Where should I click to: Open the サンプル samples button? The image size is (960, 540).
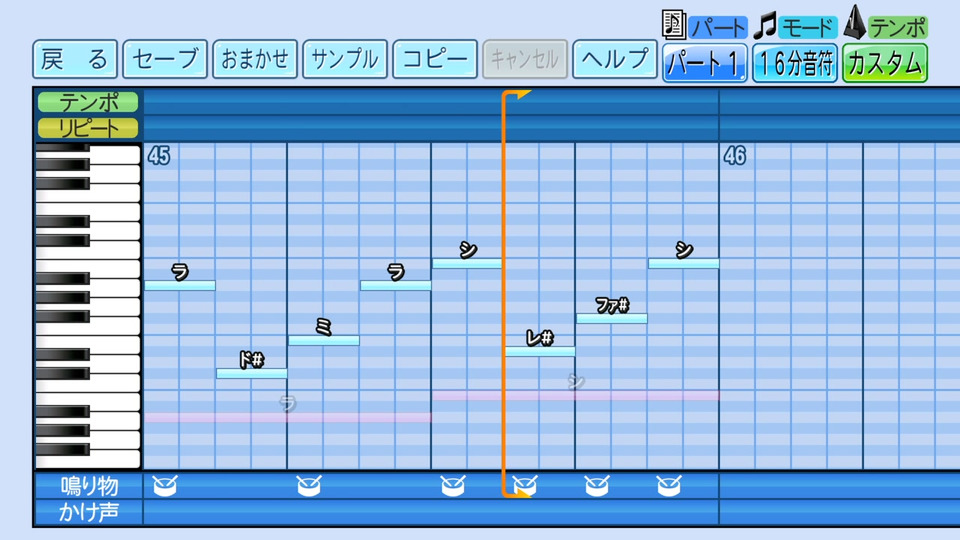coord(345,59)
